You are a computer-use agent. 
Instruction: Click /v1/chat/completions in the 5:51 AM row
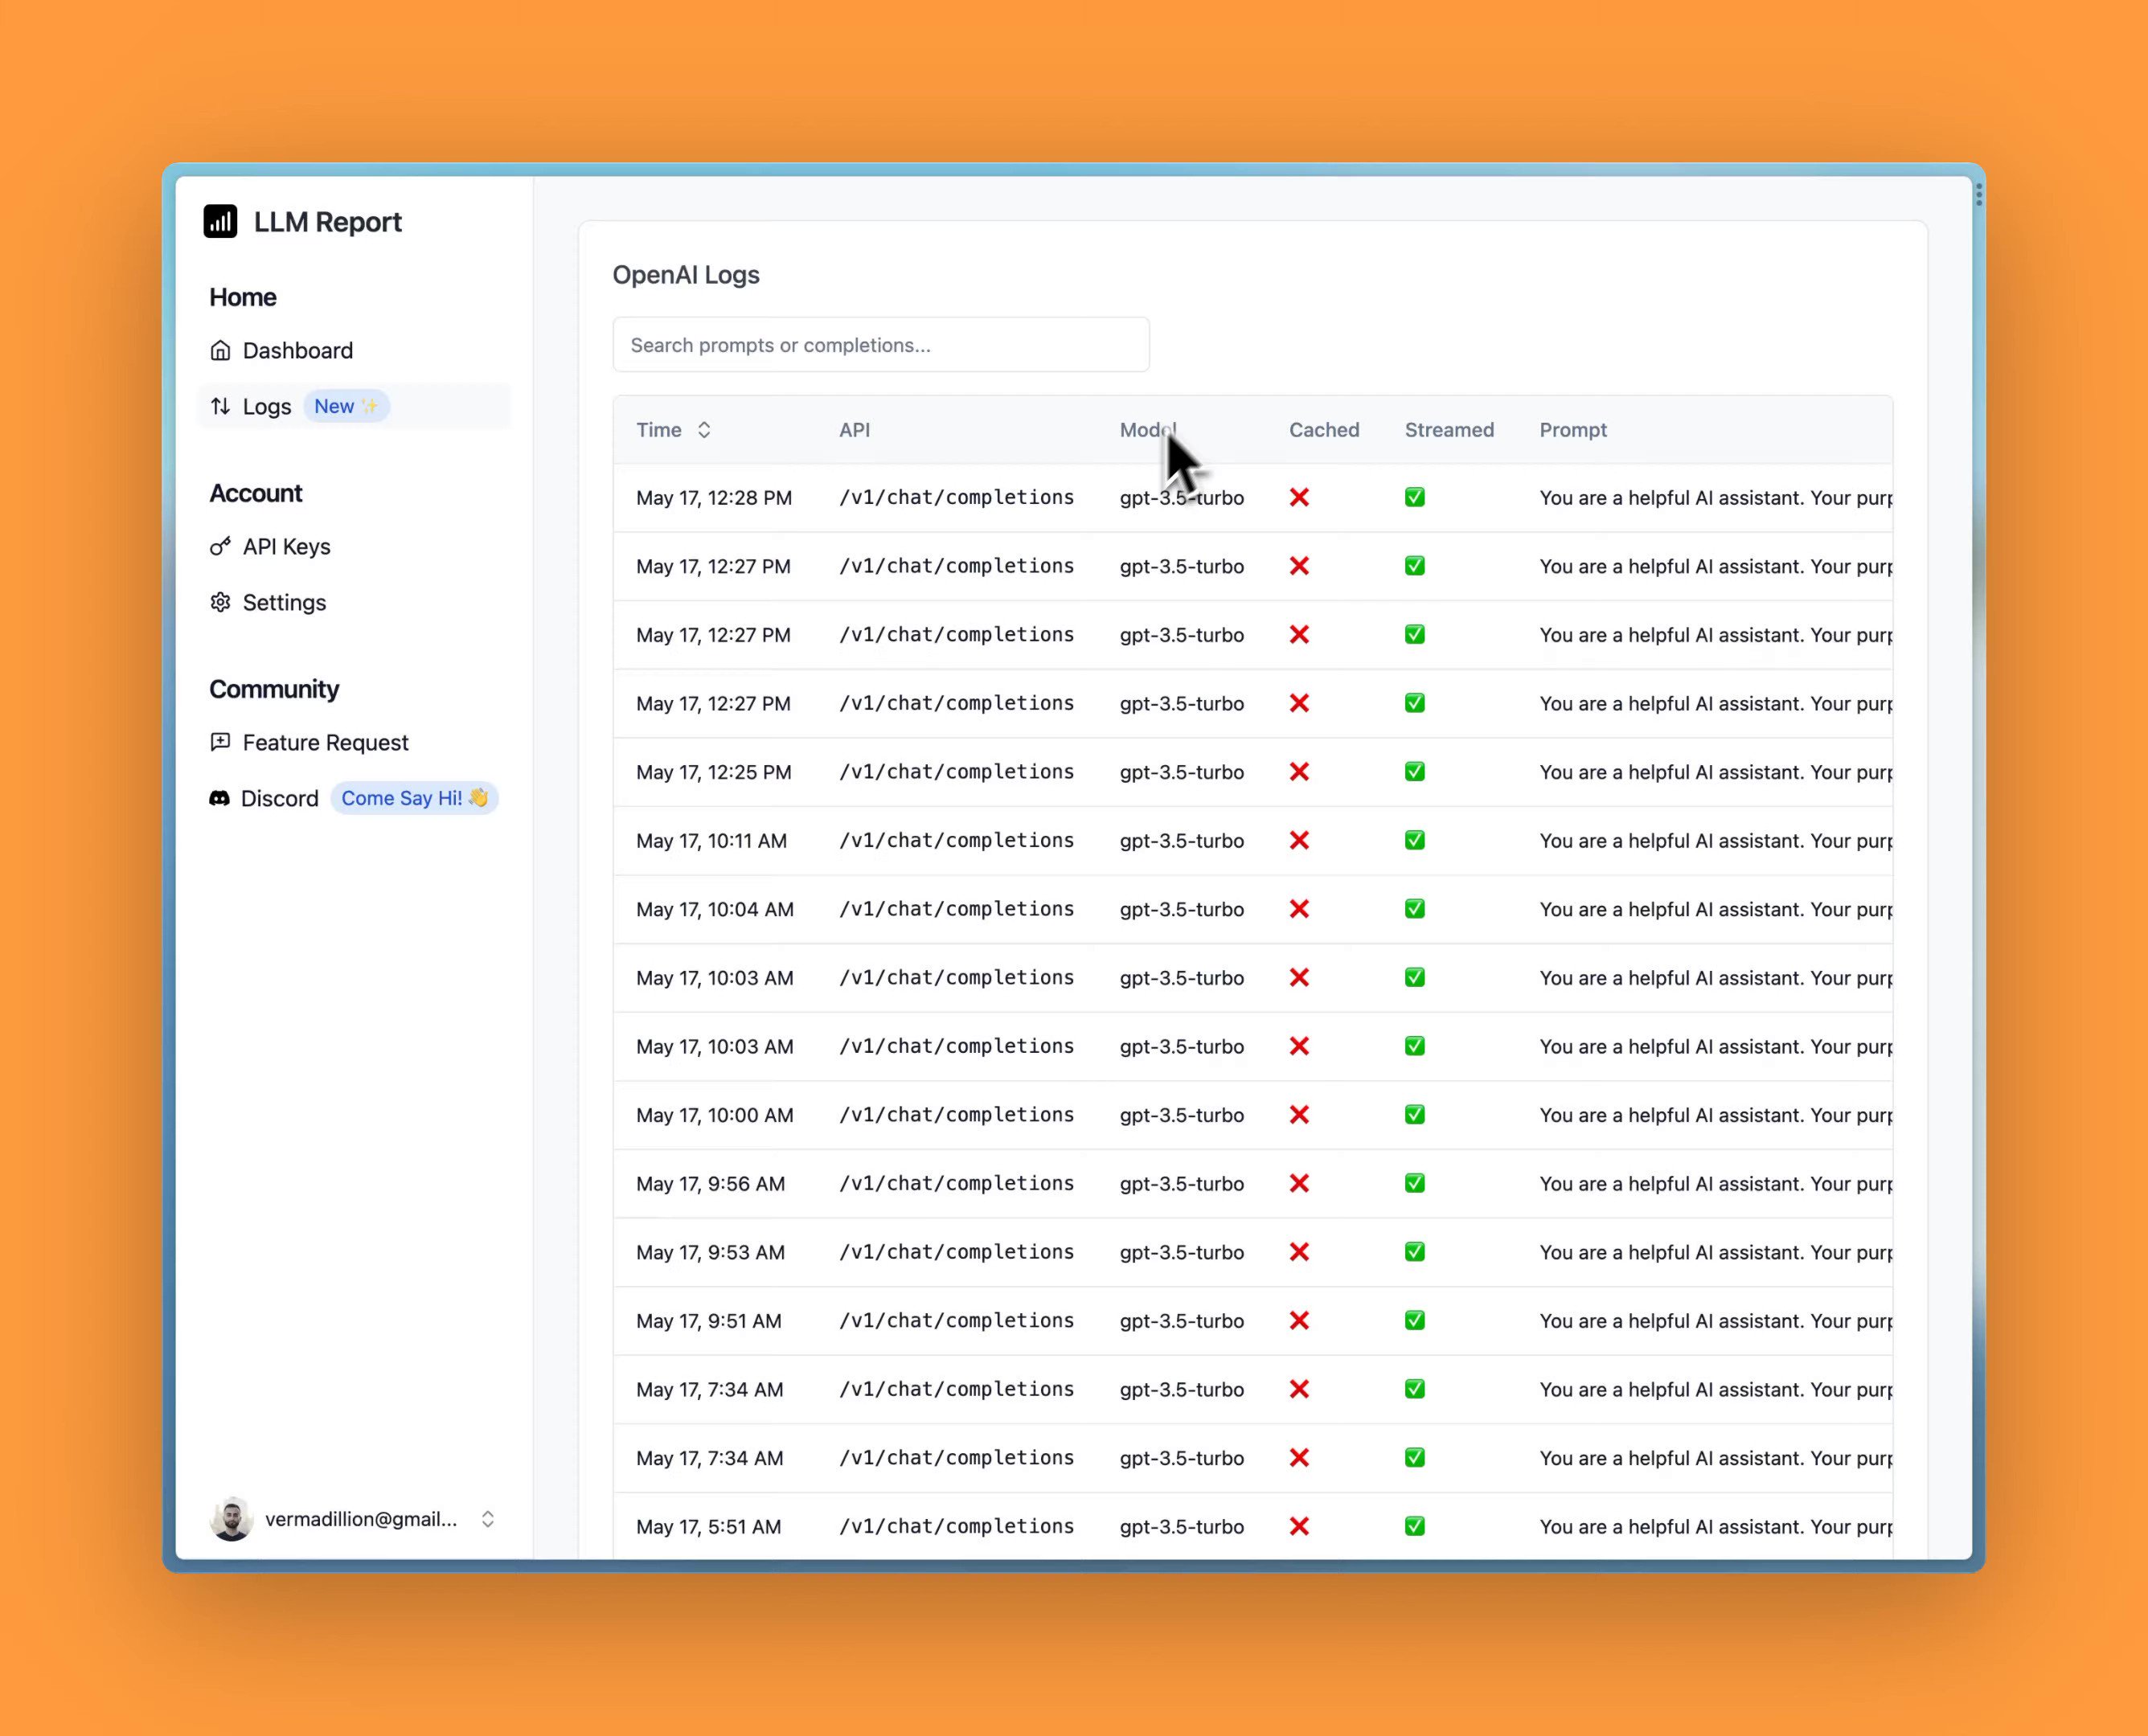957,1526
